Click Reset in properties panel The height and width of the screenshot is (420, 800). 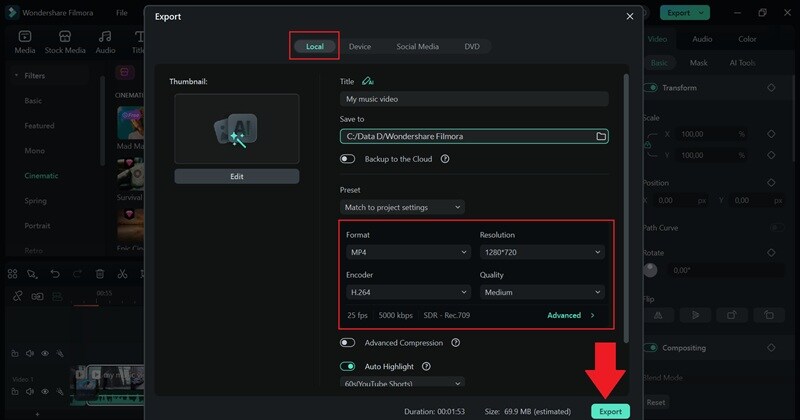(x=656, y=402)
